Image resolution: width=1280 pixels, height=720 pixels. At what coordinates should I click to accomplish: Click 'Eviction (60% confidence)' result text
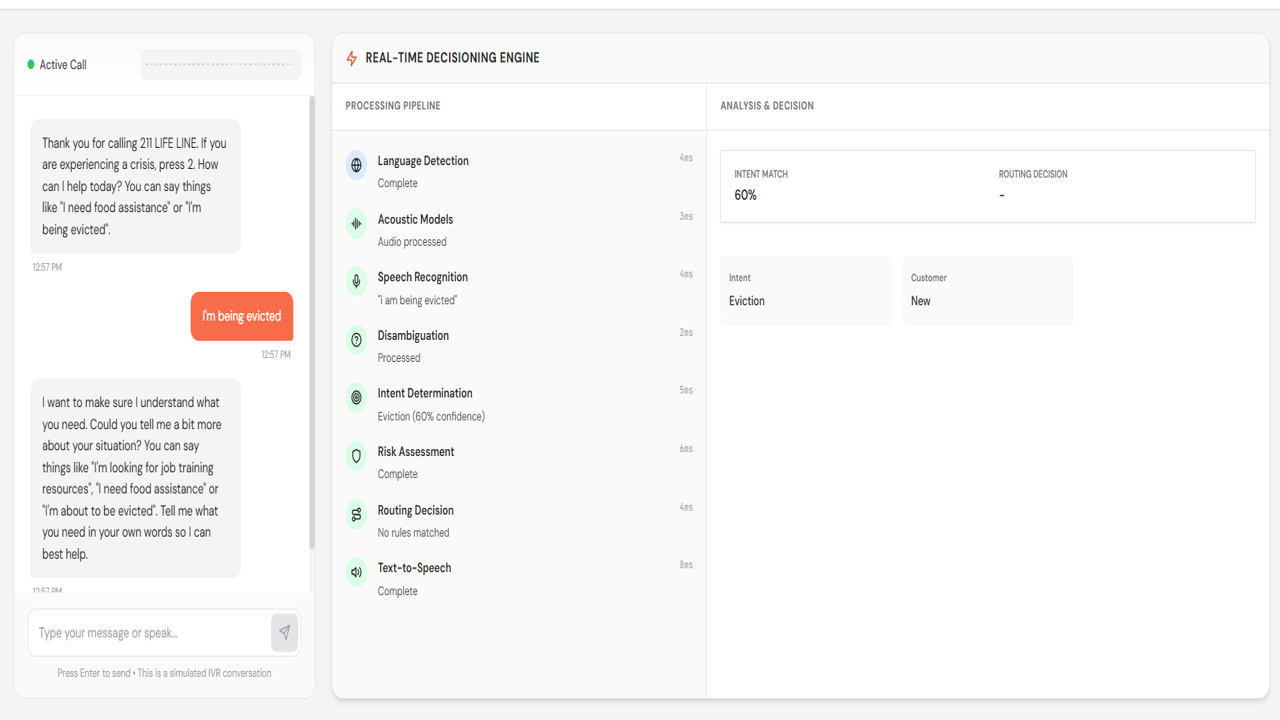pyautogui.click(x=431, y=416)
